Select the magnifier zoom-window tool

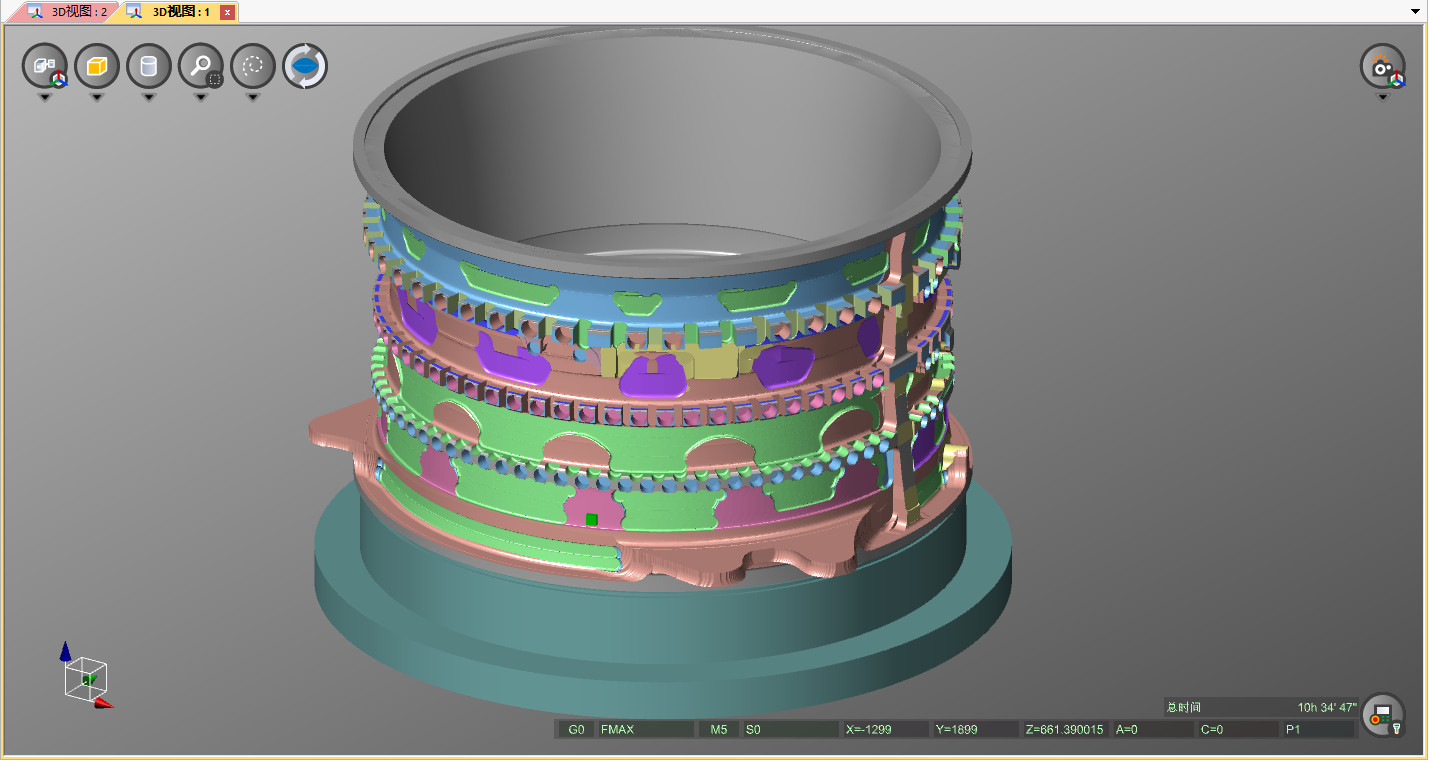tap(201, 67)
